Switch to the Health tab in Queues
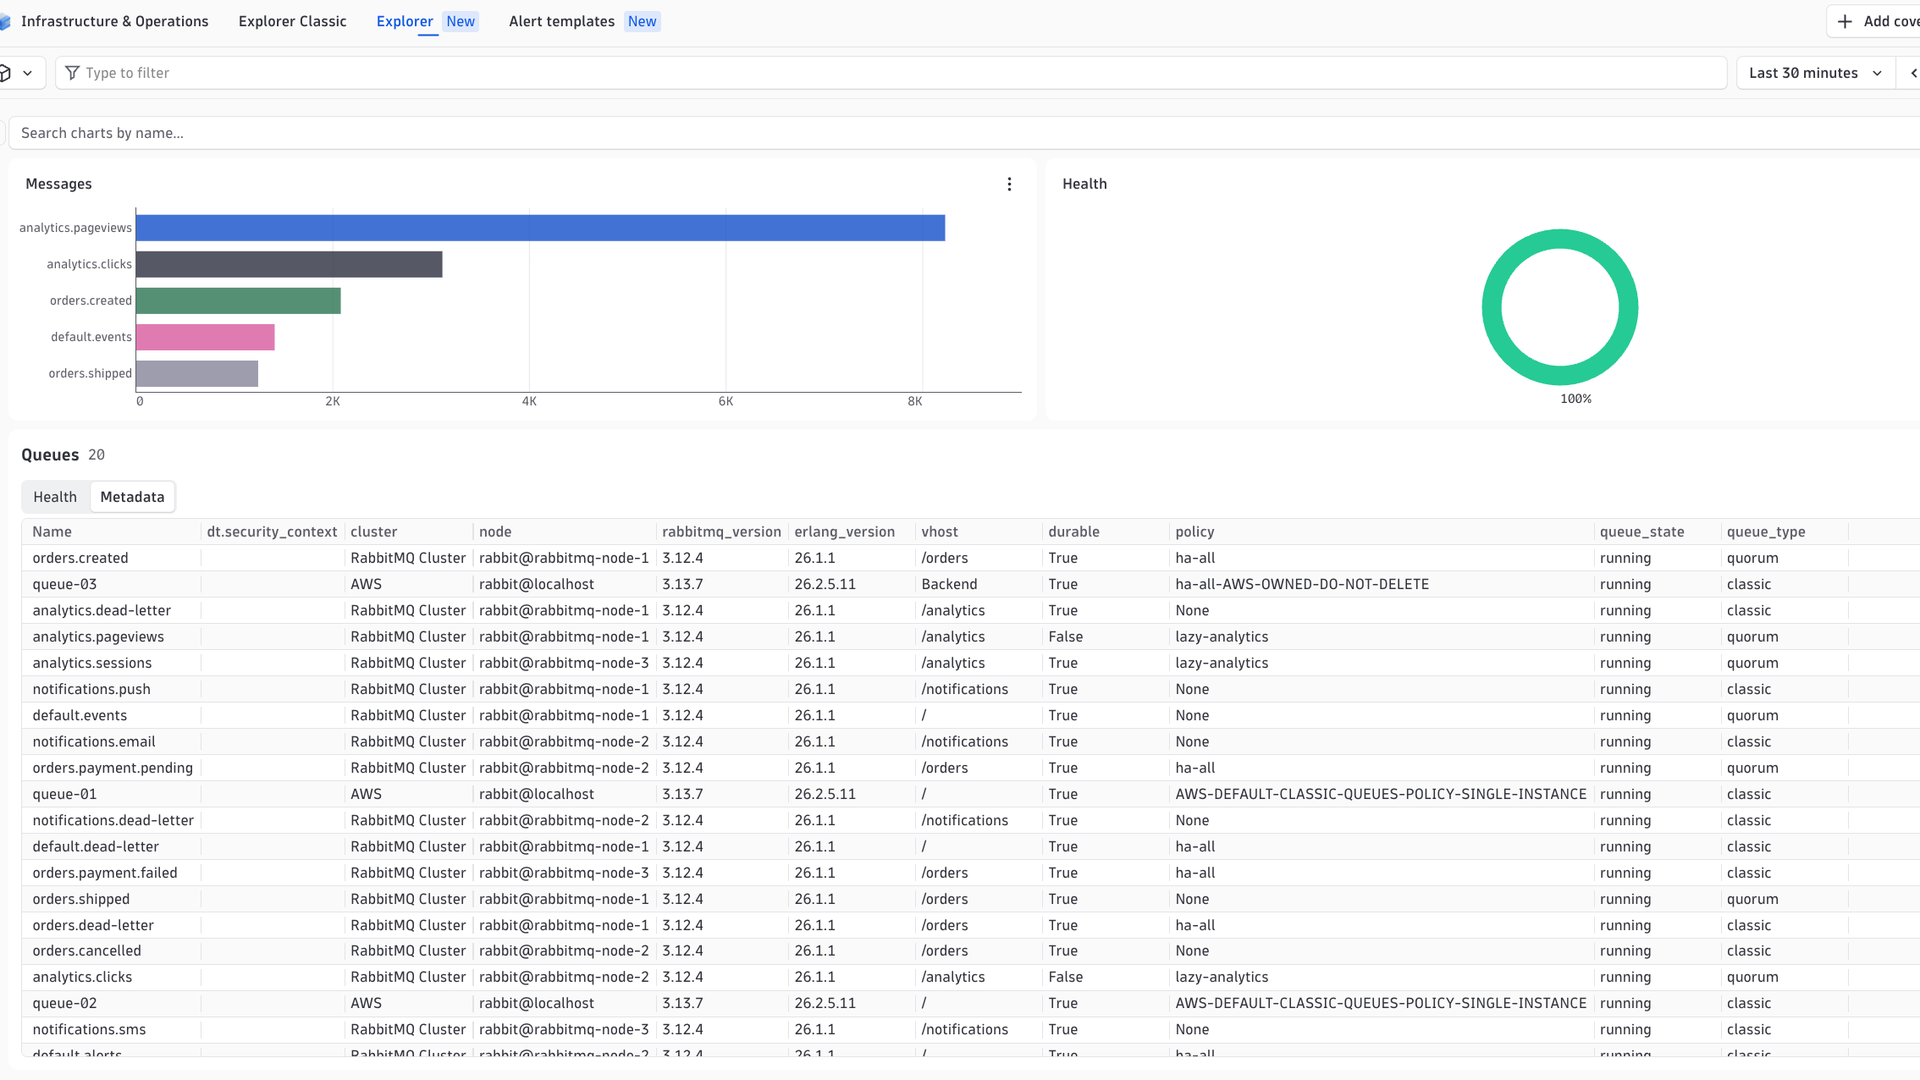This screenshot has height=1080, width=1920. coord(55,497)
